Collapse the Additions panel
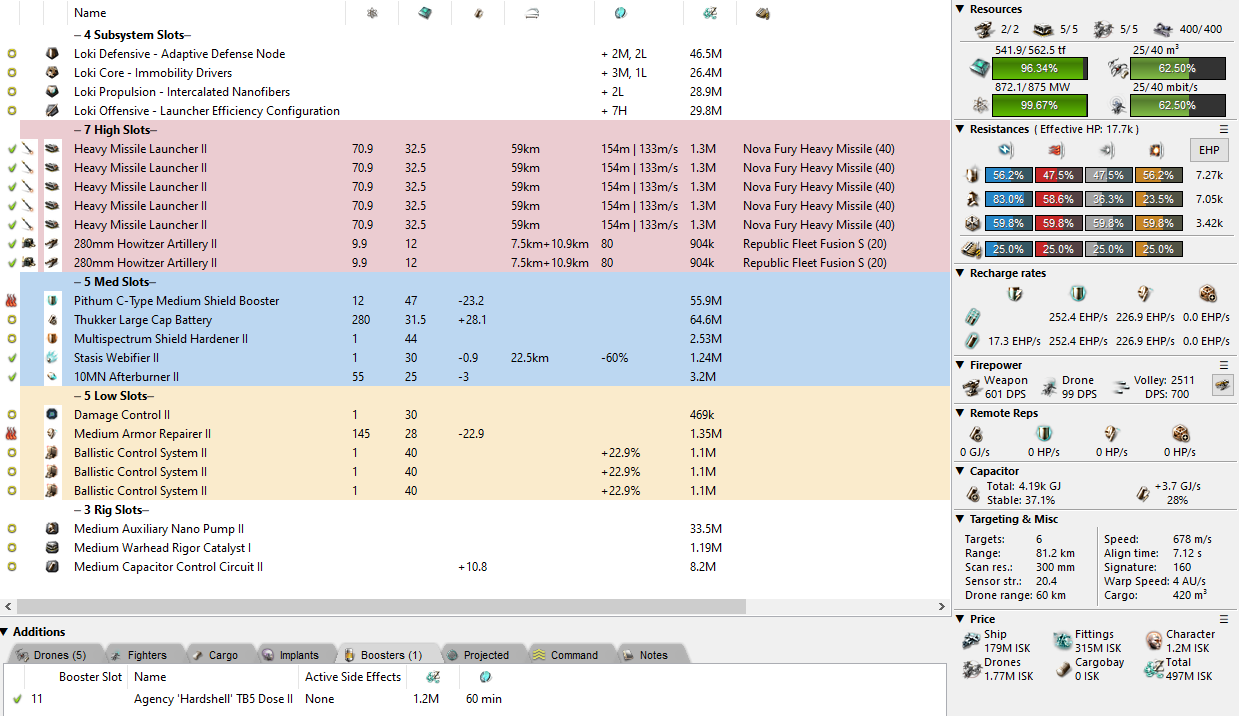 [6, 632]
